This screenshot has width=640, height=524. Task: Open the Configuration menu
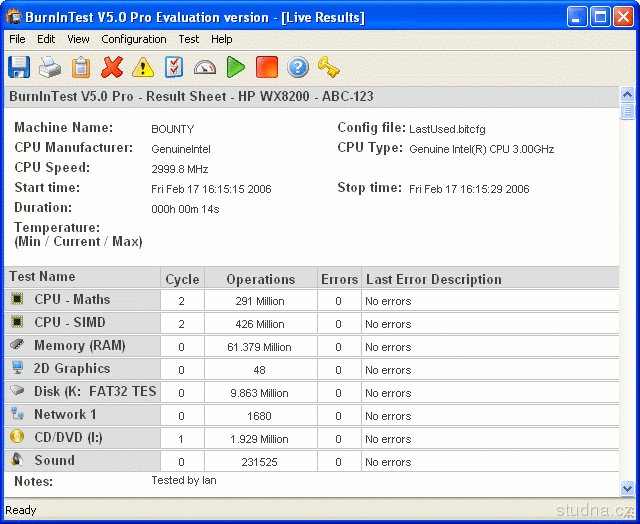point(134,39)
